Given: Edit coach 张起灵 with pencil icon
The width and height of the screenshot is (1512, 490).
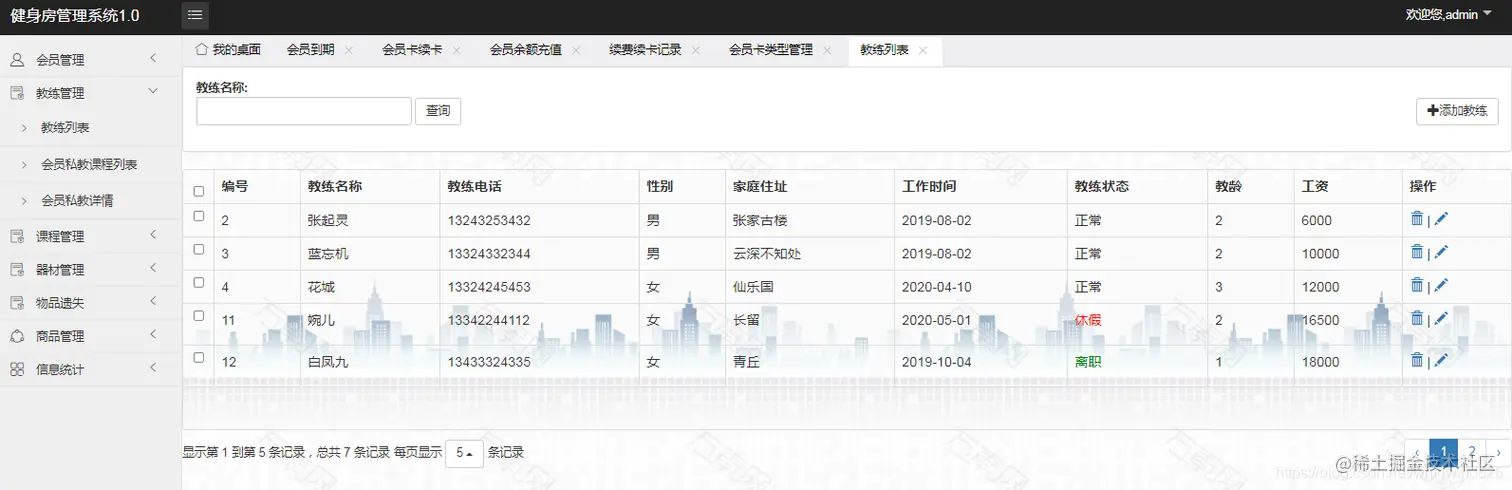Looking at the screenshot, I should (x=1441, y=219).
